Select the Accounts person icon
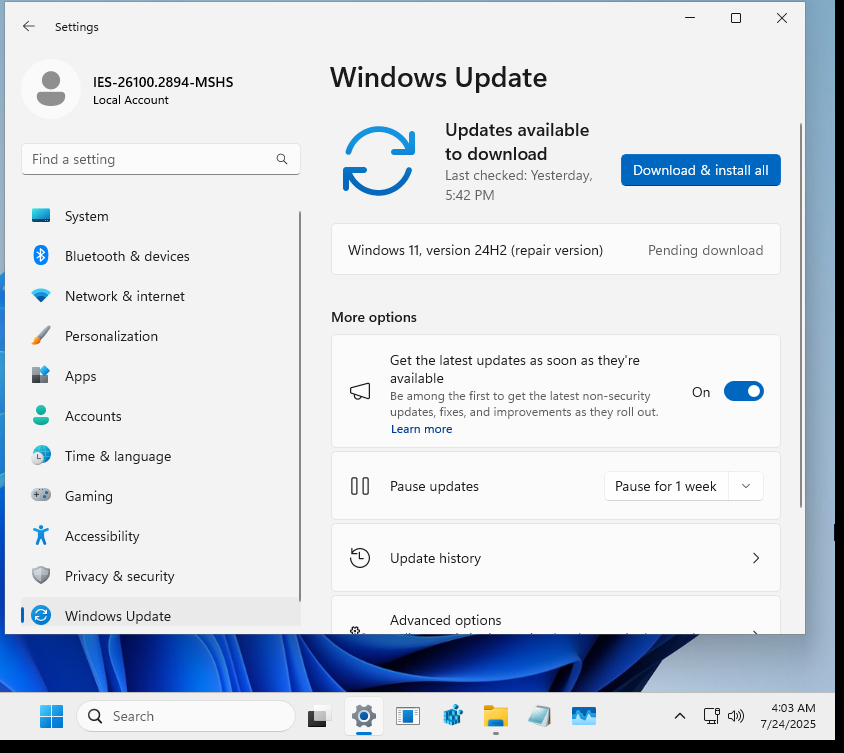This screenshot has height=753, width=844. 41,416
